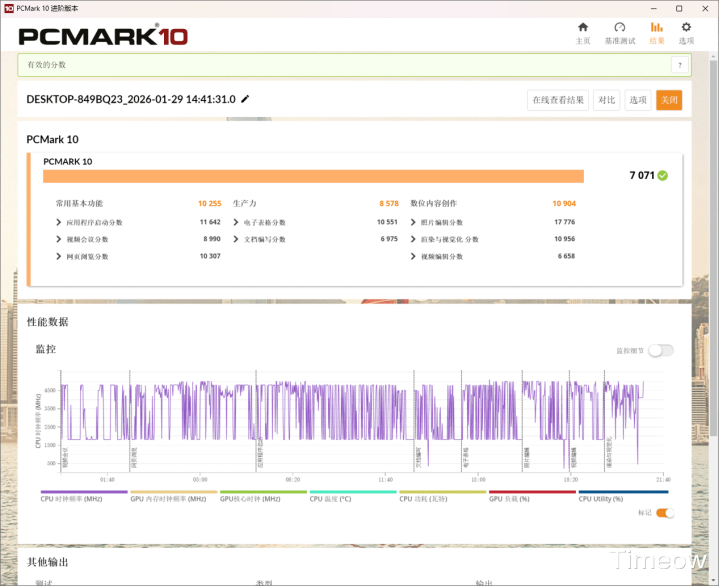Viewport: 719px width, 586px height.
Task: Expand the 照片编辑分数 row
Action: [x=414, y=222]
